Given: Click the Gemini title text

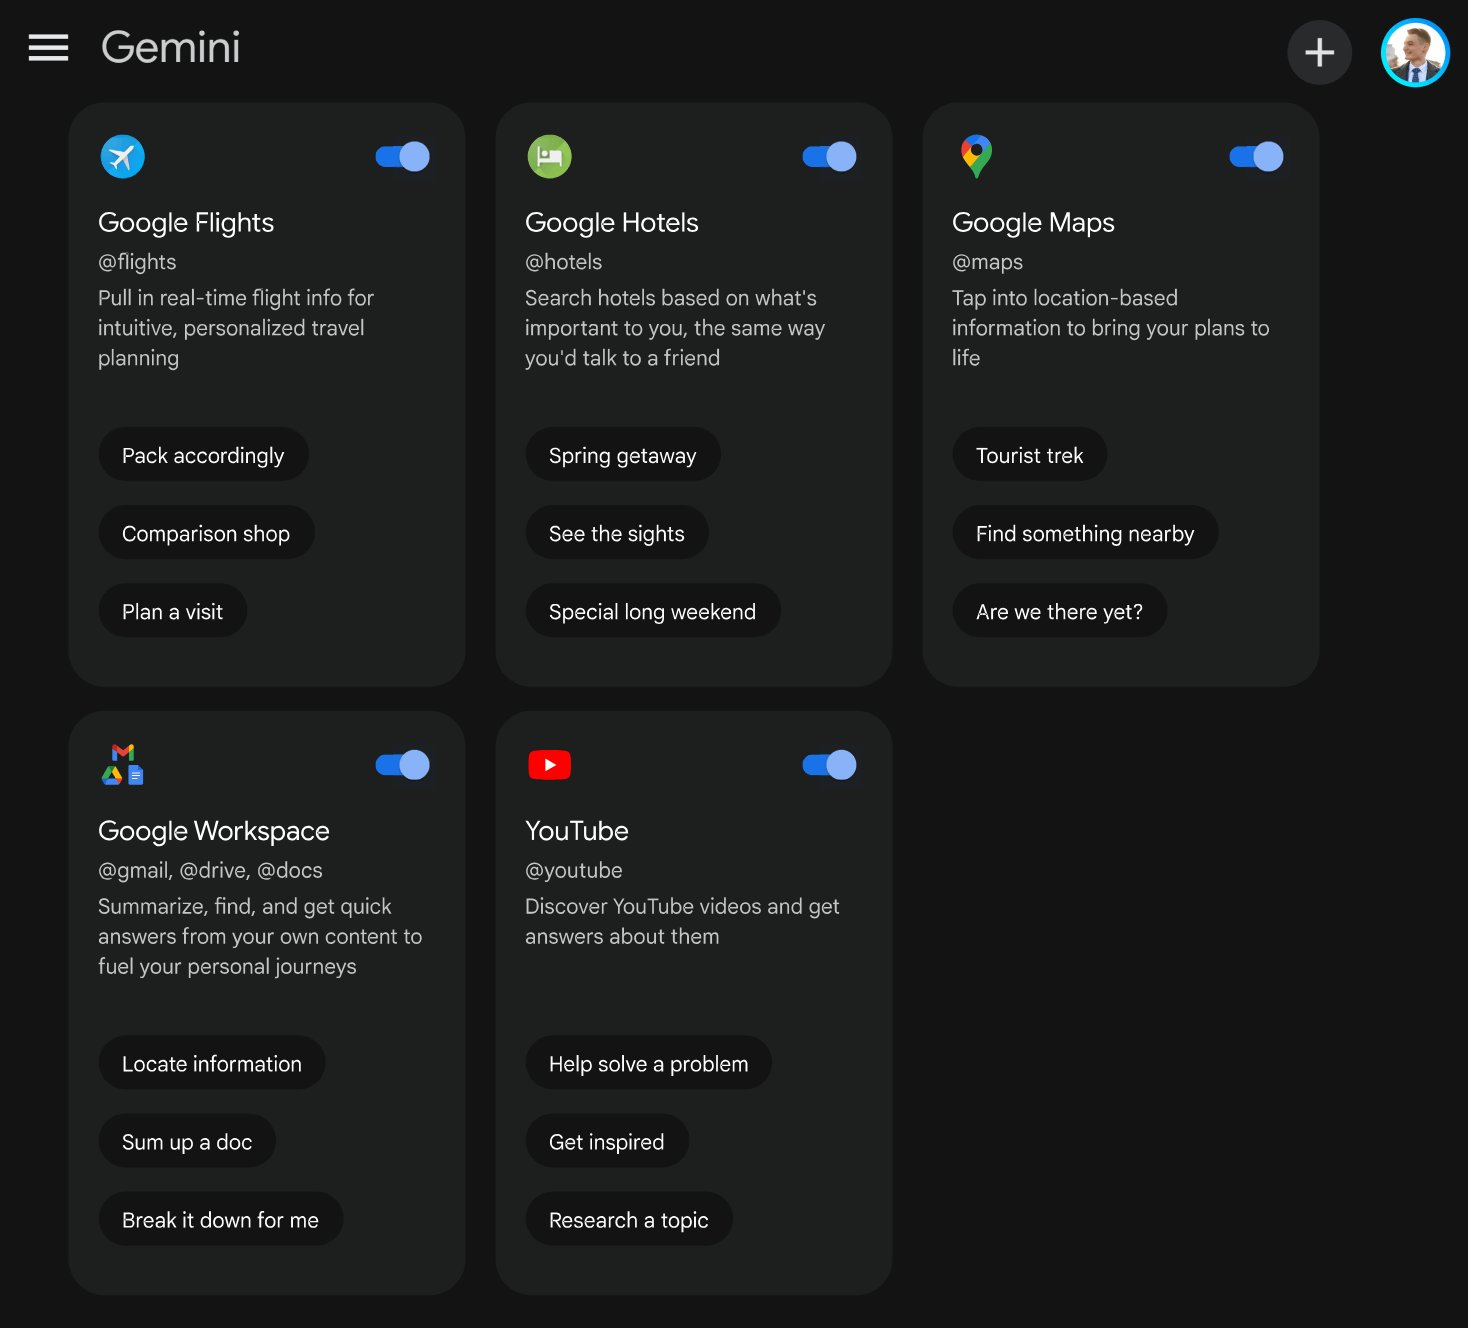Looking at the screenshot, I should [171, 48].
